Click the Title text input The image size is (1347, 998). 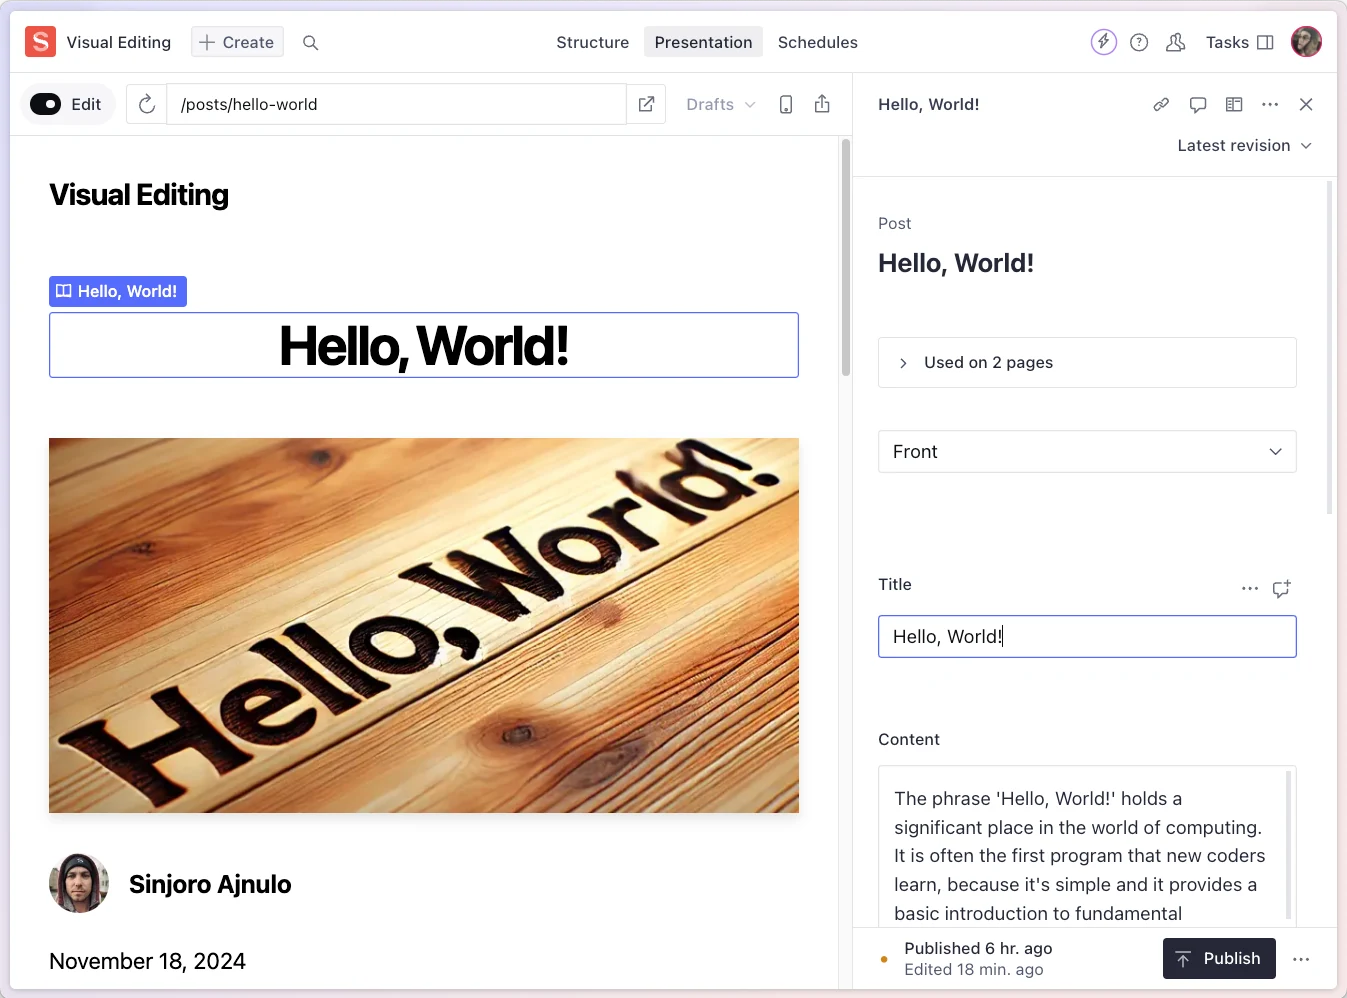pos(1087,637)
